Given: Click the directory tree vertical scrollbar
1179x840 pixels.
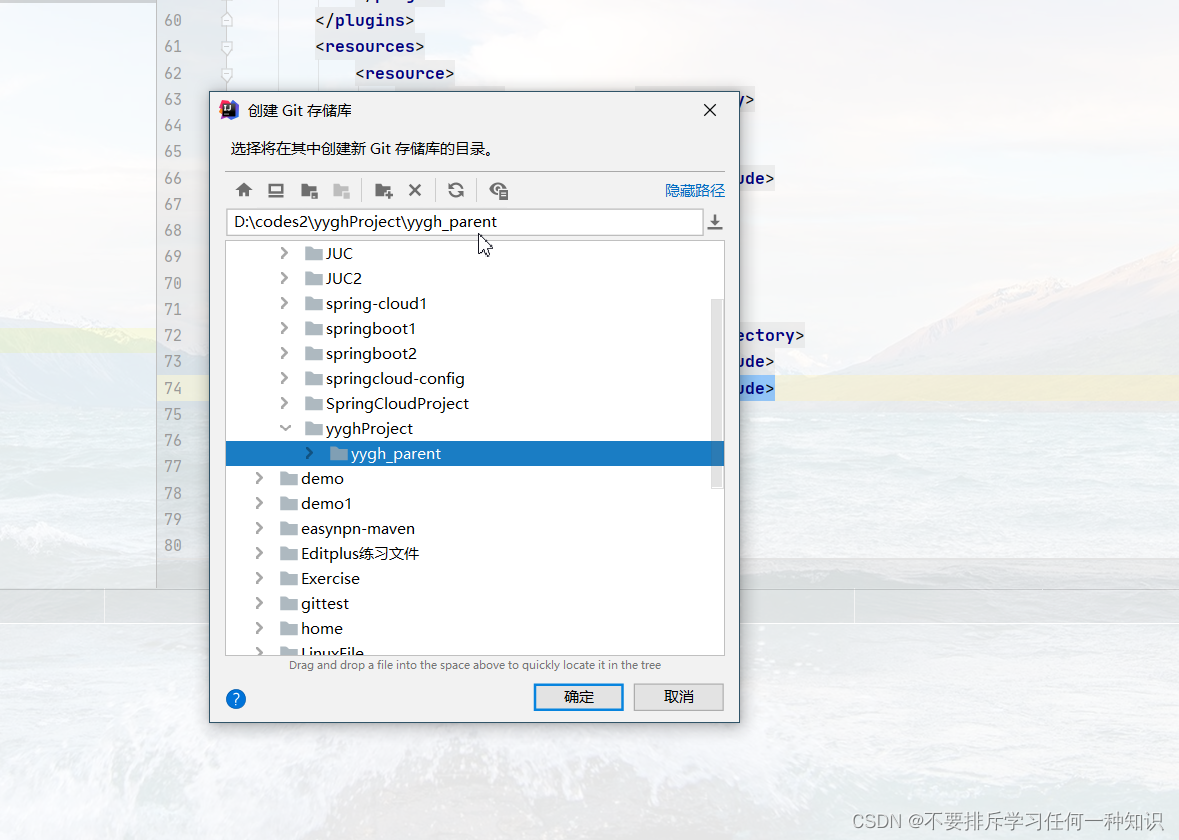Looking at the screenshot, I should [717, 394].
